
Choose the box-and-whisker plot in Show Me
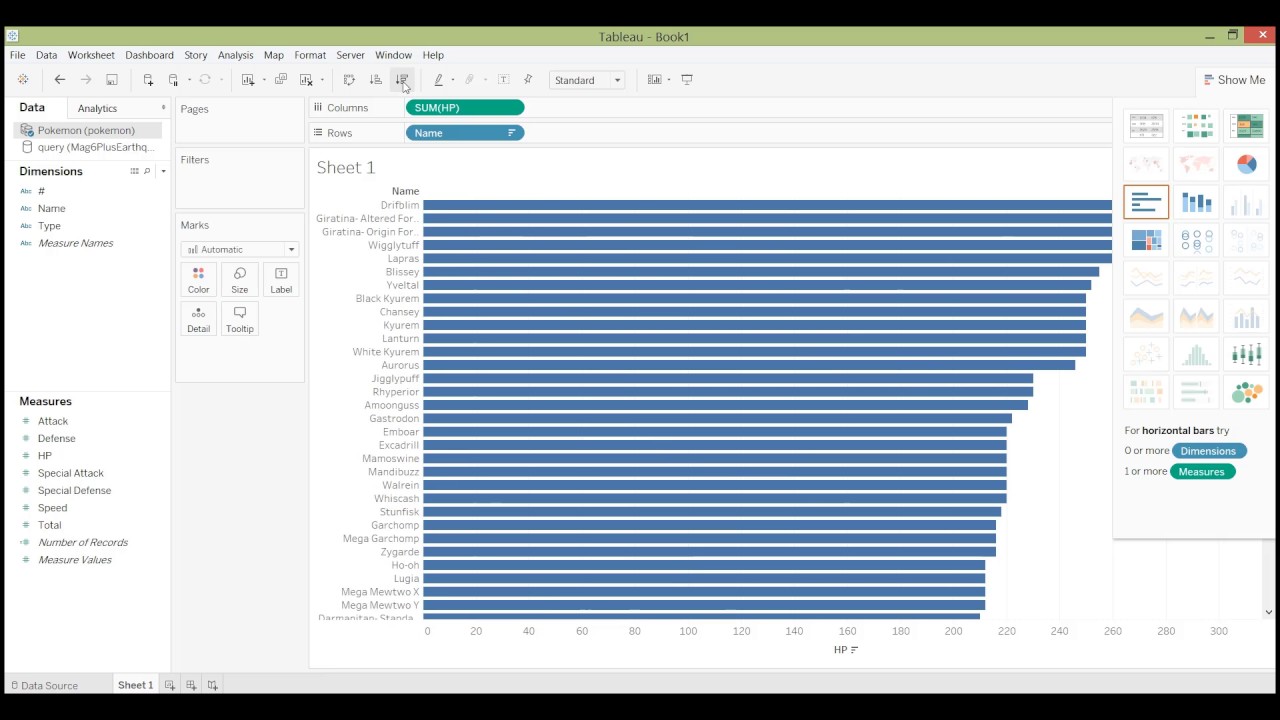coord(1246,354)
